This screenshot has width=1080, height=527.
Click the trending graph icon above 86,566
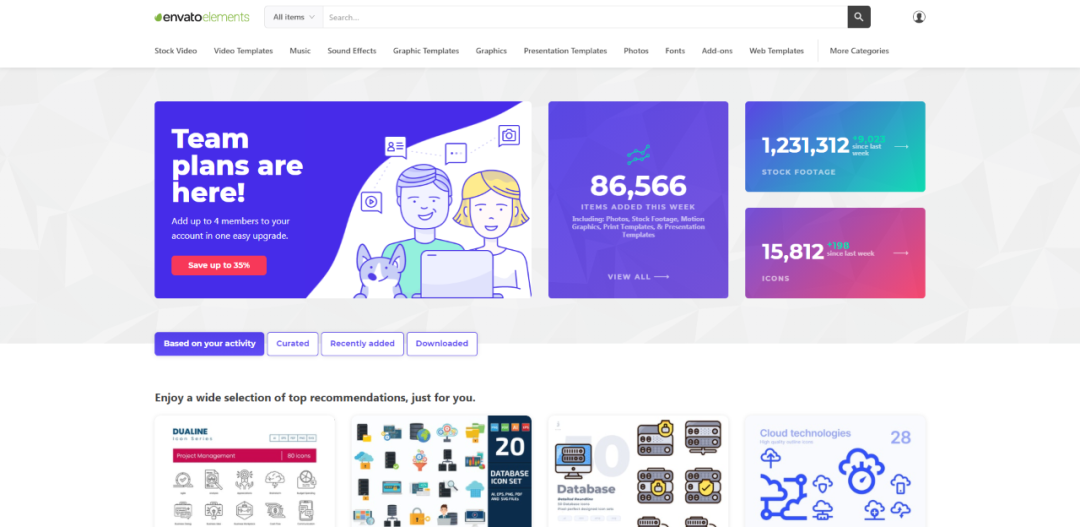638,154
